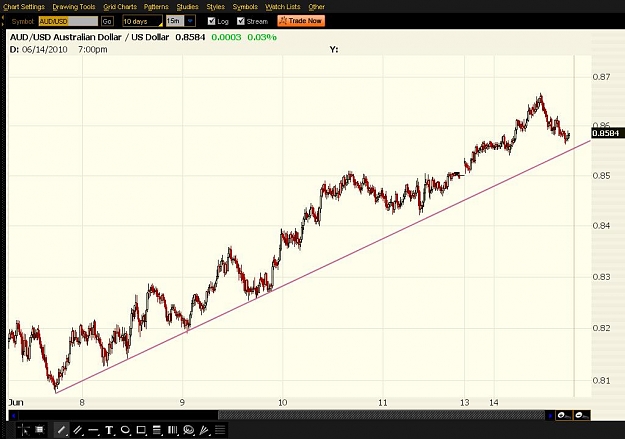Select the horizontal line tool
The width and height of the screenshot is (625, 439).
93,430
